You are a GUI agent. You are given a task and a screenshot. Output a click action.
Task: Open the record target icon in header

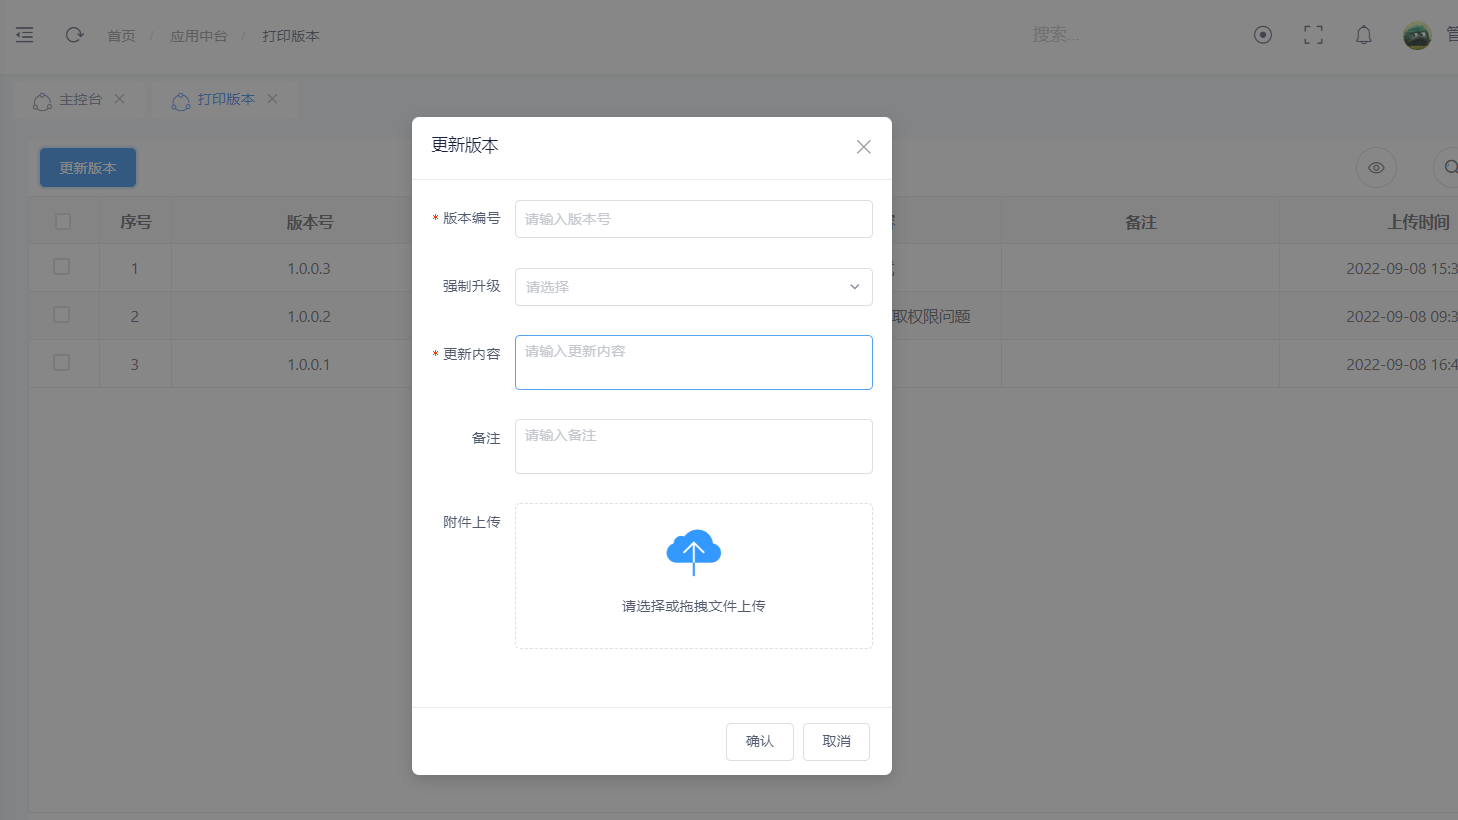pos(1263,35)
